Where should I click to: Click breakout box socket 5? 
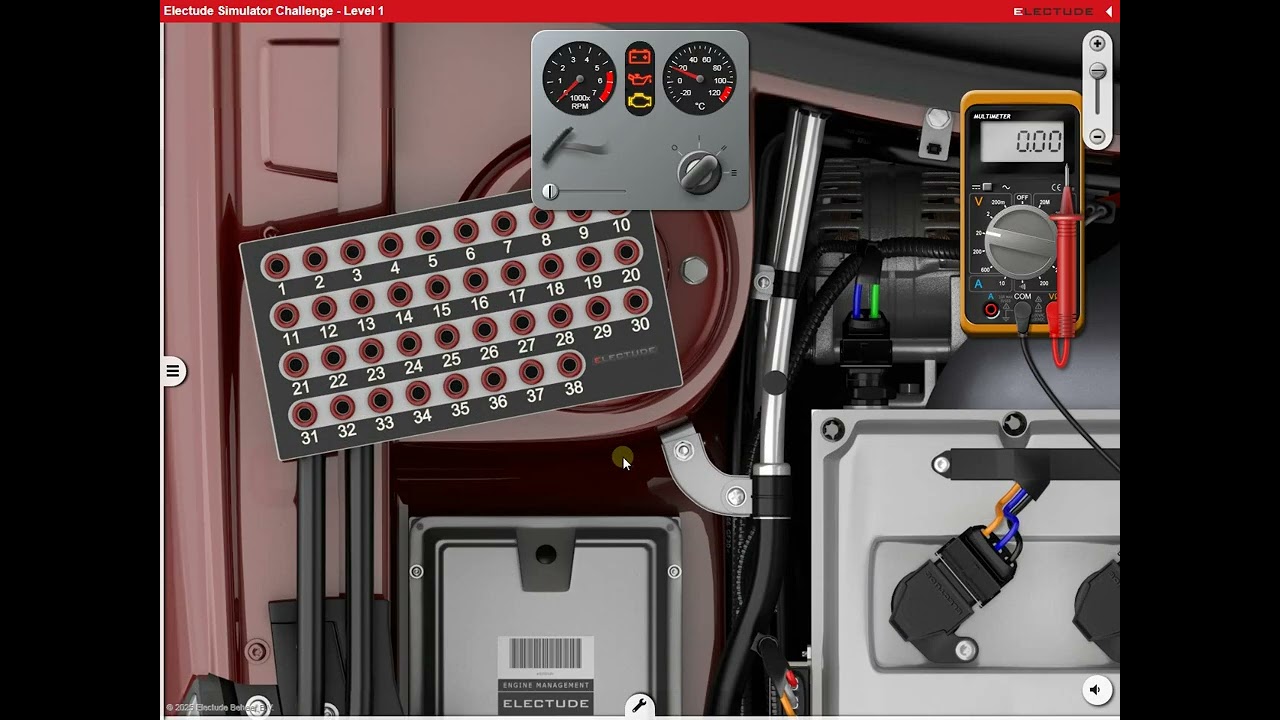pyautogui.click(x=428, y=237)
